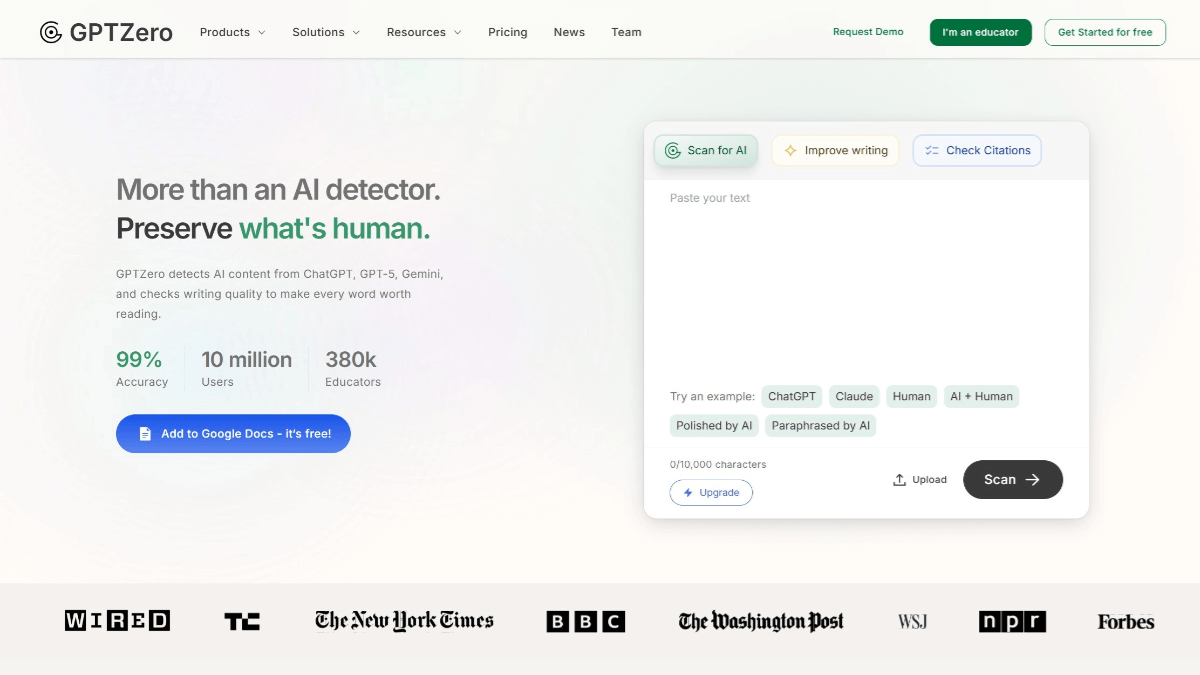Click the Request Demo link

tap(868, 32)
